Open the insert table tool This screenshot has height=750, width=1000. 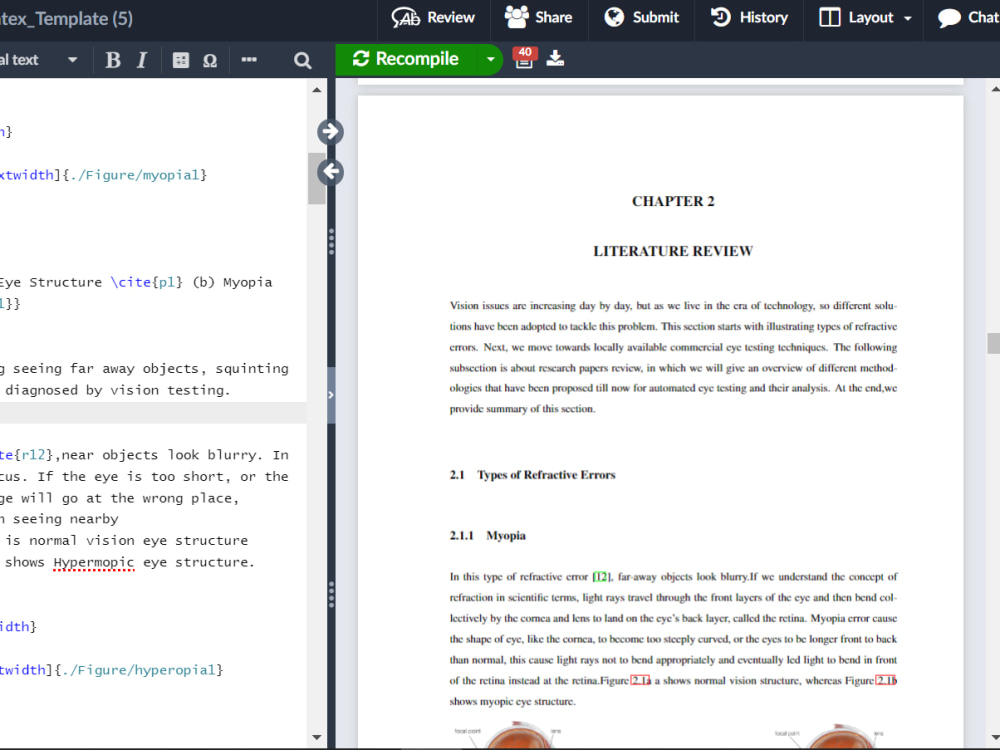point(180,59)
